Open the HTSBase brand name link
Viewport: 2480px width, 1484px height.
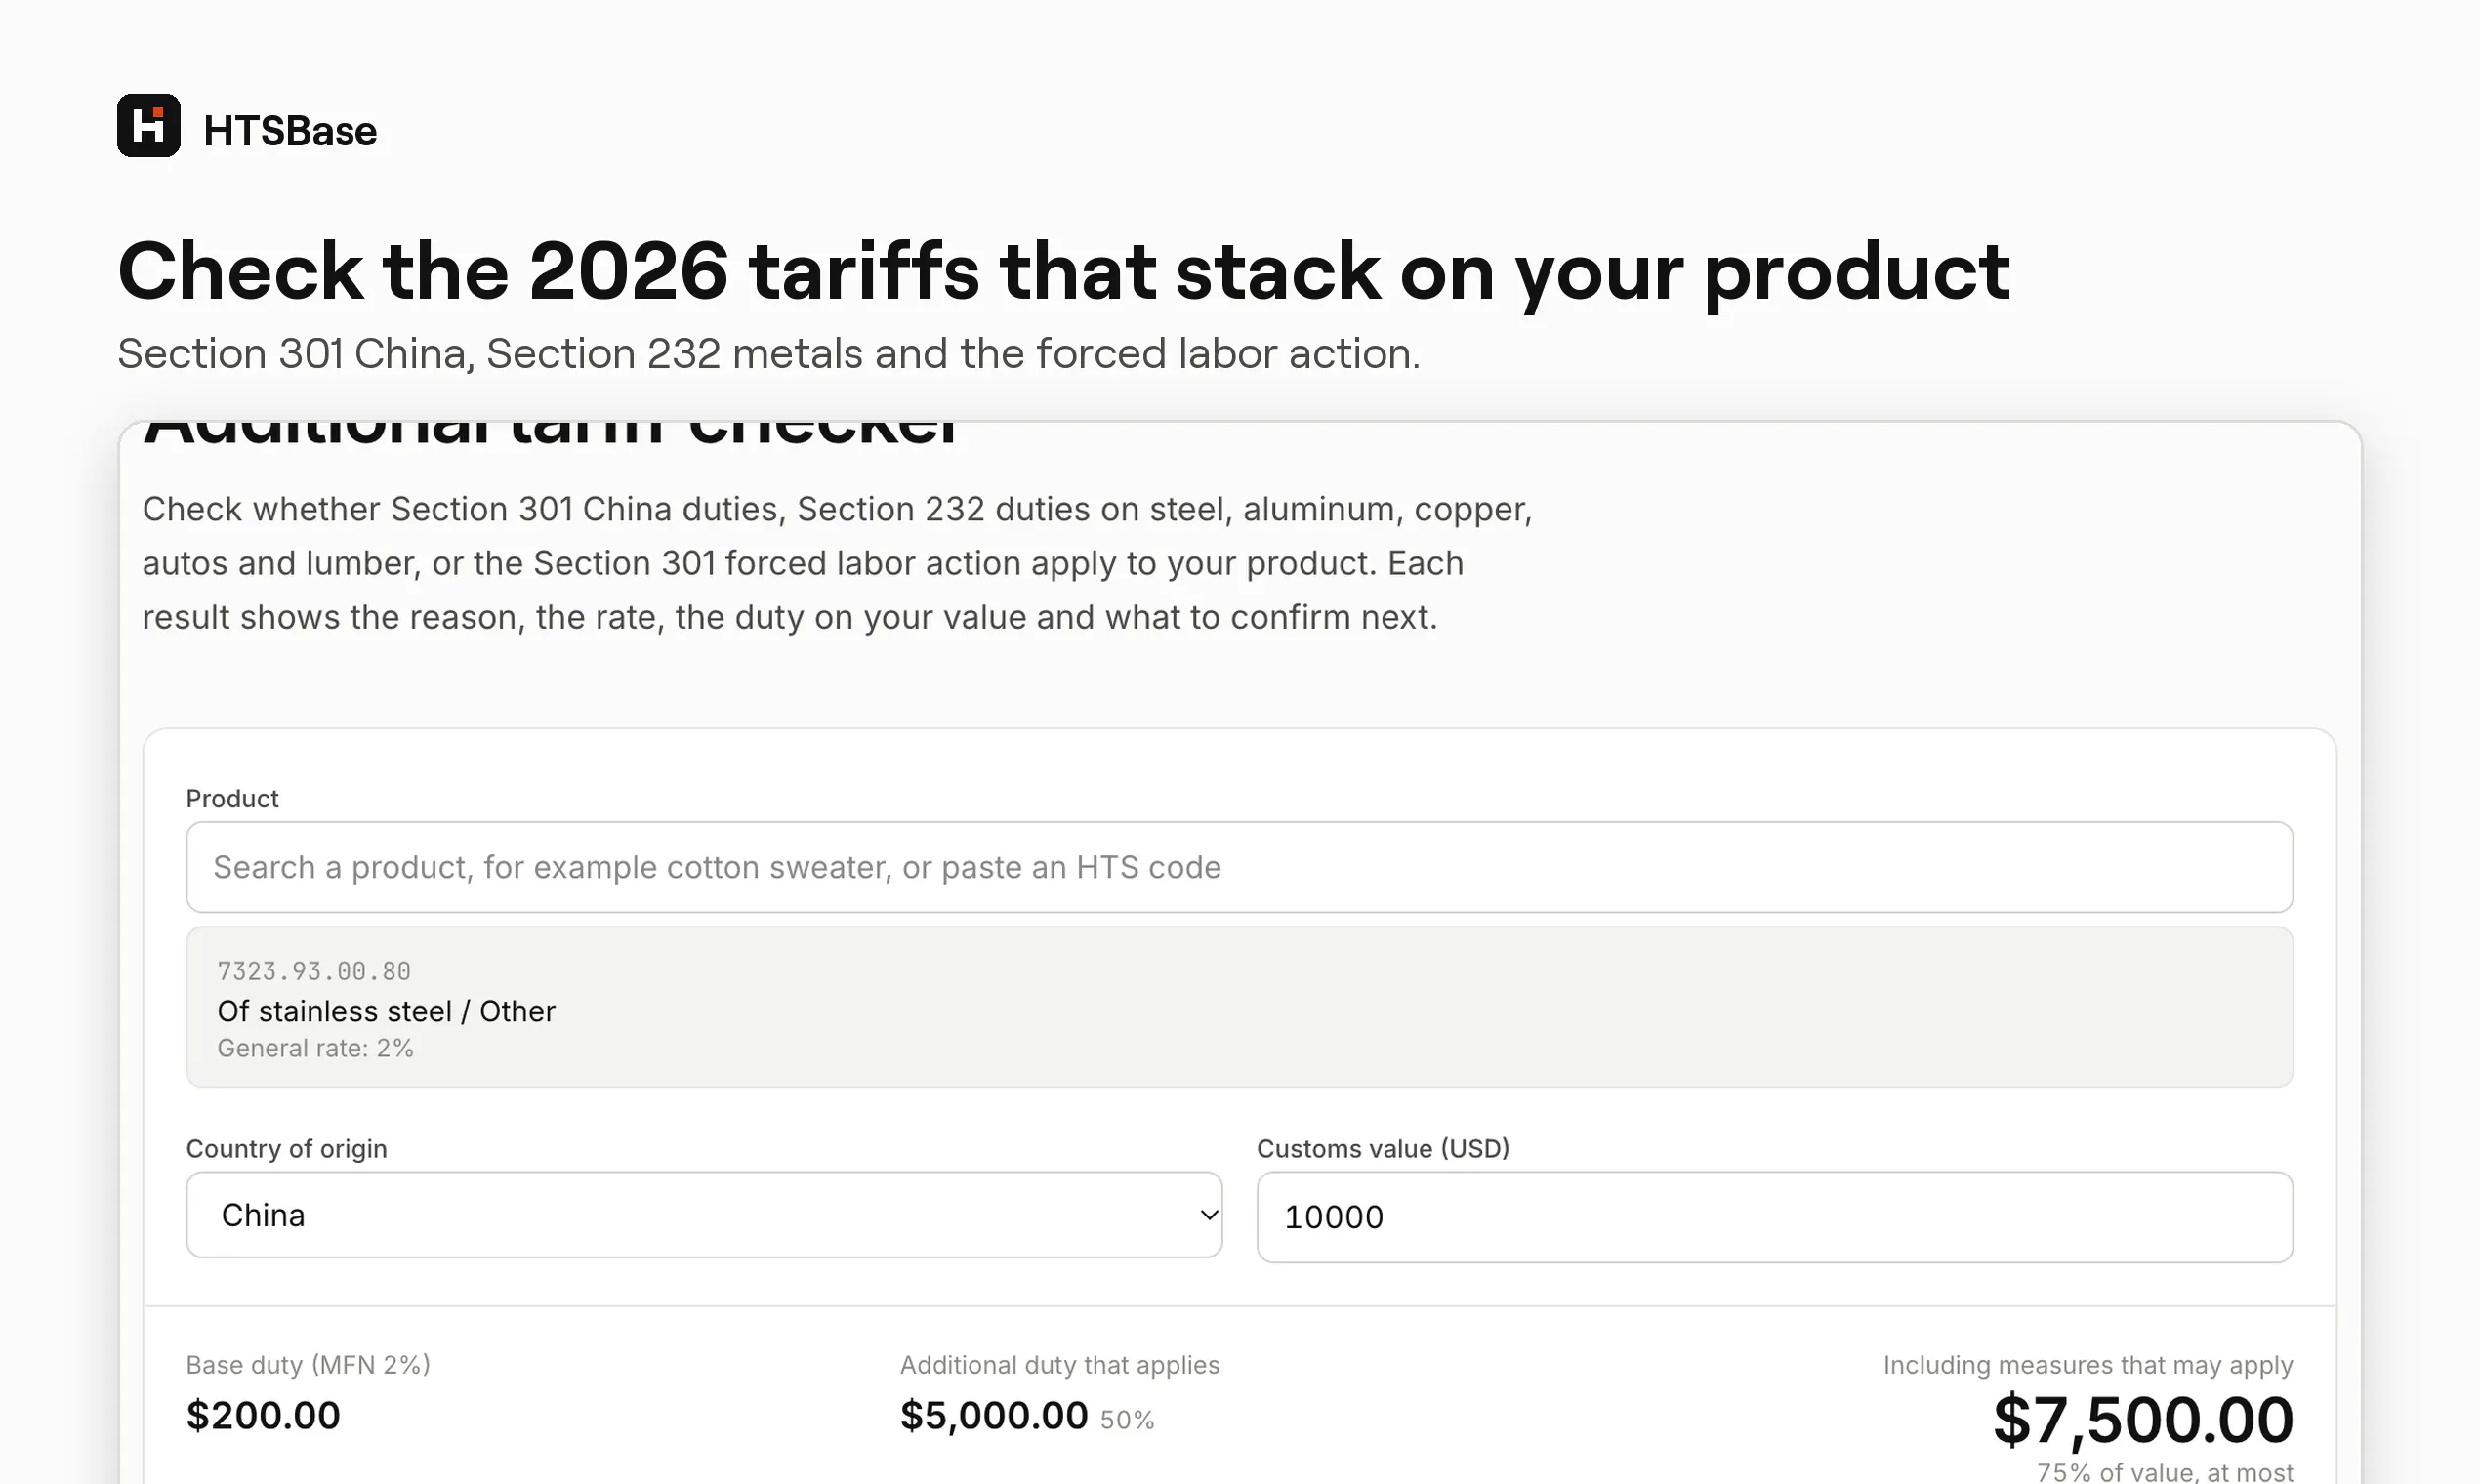(290, 131)
